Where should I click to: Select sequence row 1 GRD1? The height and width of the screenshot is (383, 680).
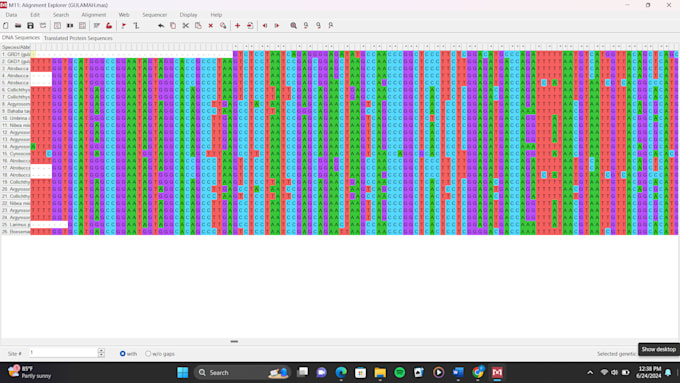pos(16,54)
